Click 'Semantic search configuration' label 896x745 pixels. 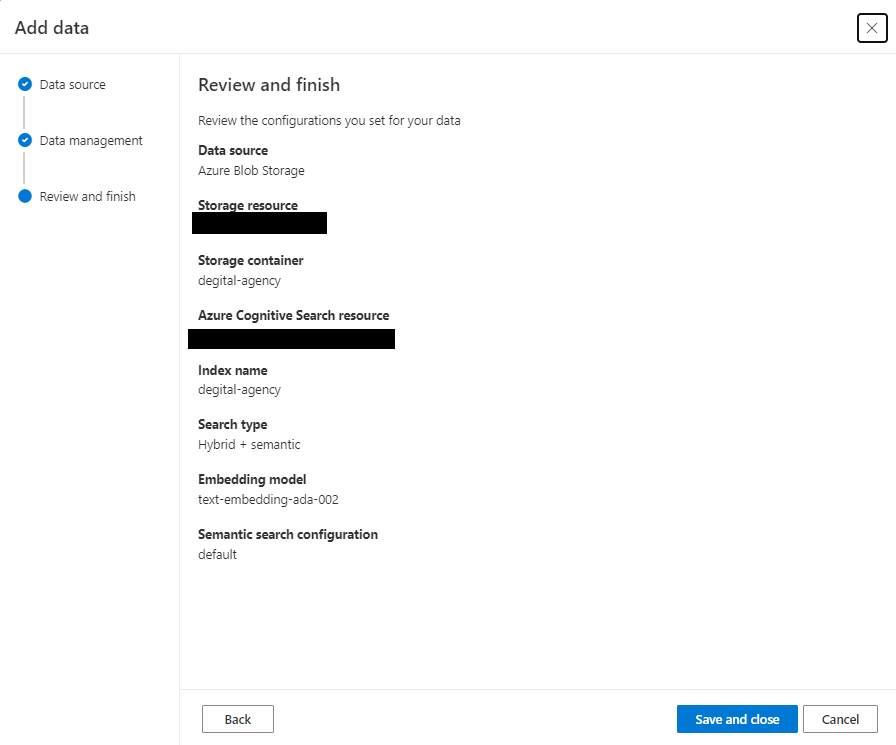coord(287,534)
